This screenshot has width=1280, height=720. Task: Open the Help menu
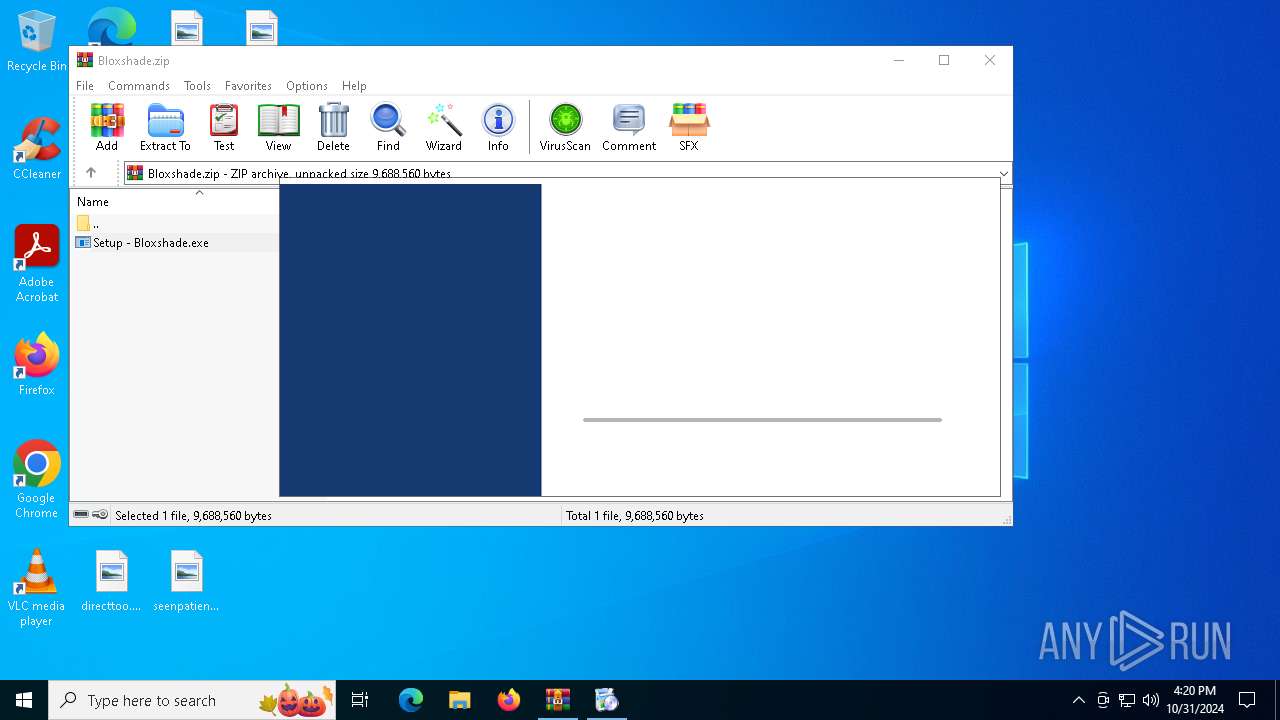click(354, 86)
